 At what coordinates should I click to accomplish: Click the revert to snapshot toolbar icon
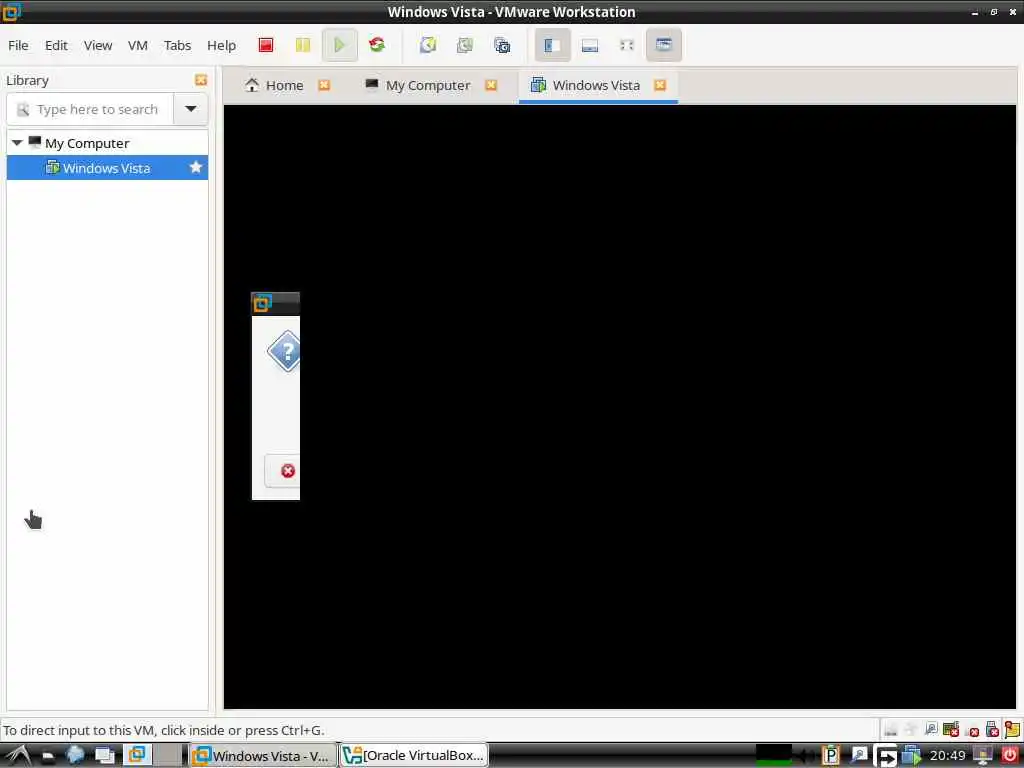click(465, 45)
